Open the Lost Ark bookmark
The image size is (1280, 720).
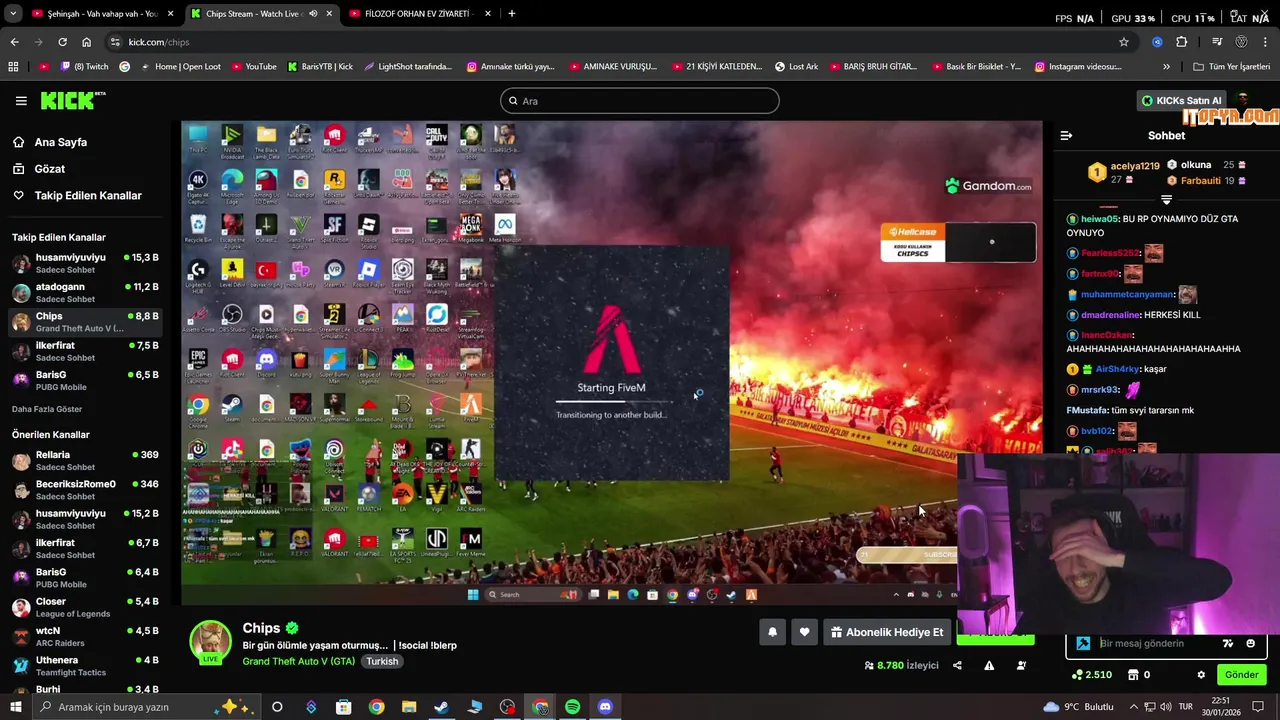click(797, 67)
